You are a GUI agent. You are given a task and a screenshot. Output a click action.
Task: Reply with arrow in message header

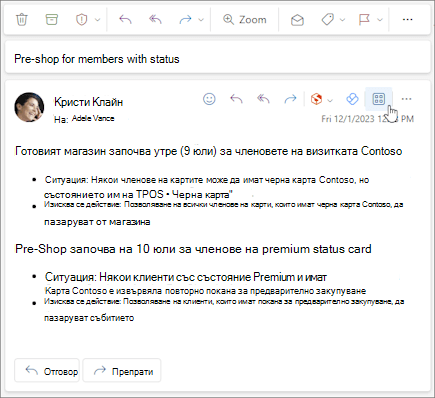coord(236,99)
